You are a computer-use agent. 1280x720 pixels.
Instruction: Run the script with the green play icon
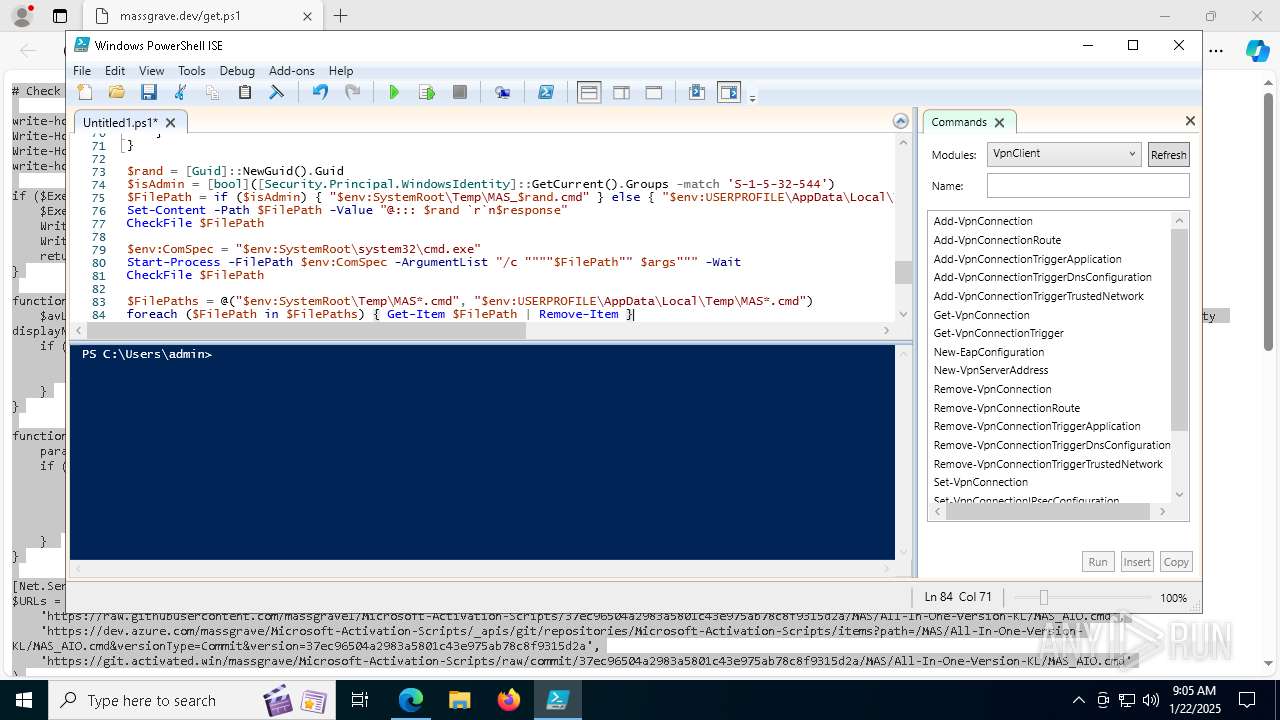(x=394, y=92)
